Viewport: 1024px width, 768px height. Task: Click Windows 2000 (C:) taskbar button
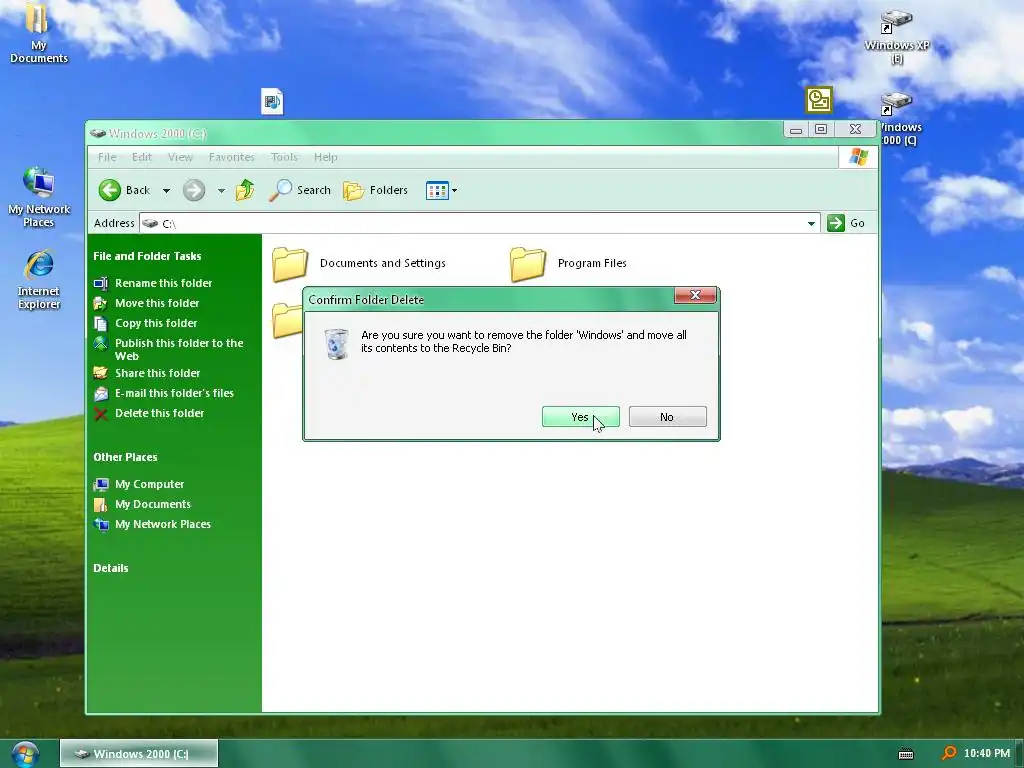pyautogui.click(x=138, y=754)
